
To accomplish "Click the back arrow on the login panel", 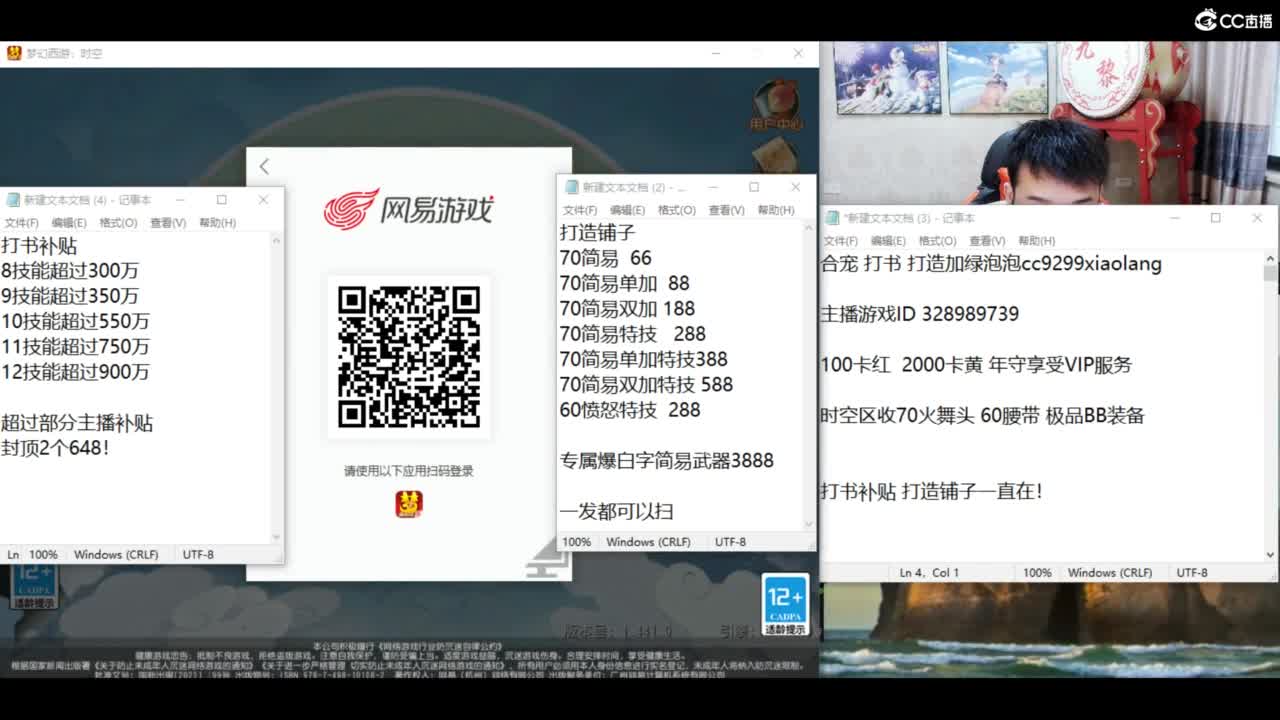I will (264, 166).
